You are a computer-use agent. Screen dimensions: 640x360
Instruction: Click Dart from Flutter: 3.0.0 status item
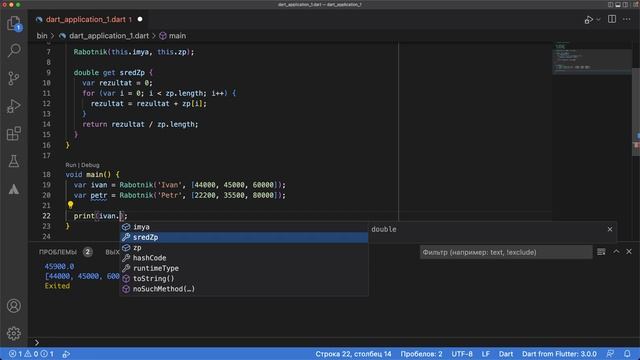pyautogui.click(x=559, y=354)
